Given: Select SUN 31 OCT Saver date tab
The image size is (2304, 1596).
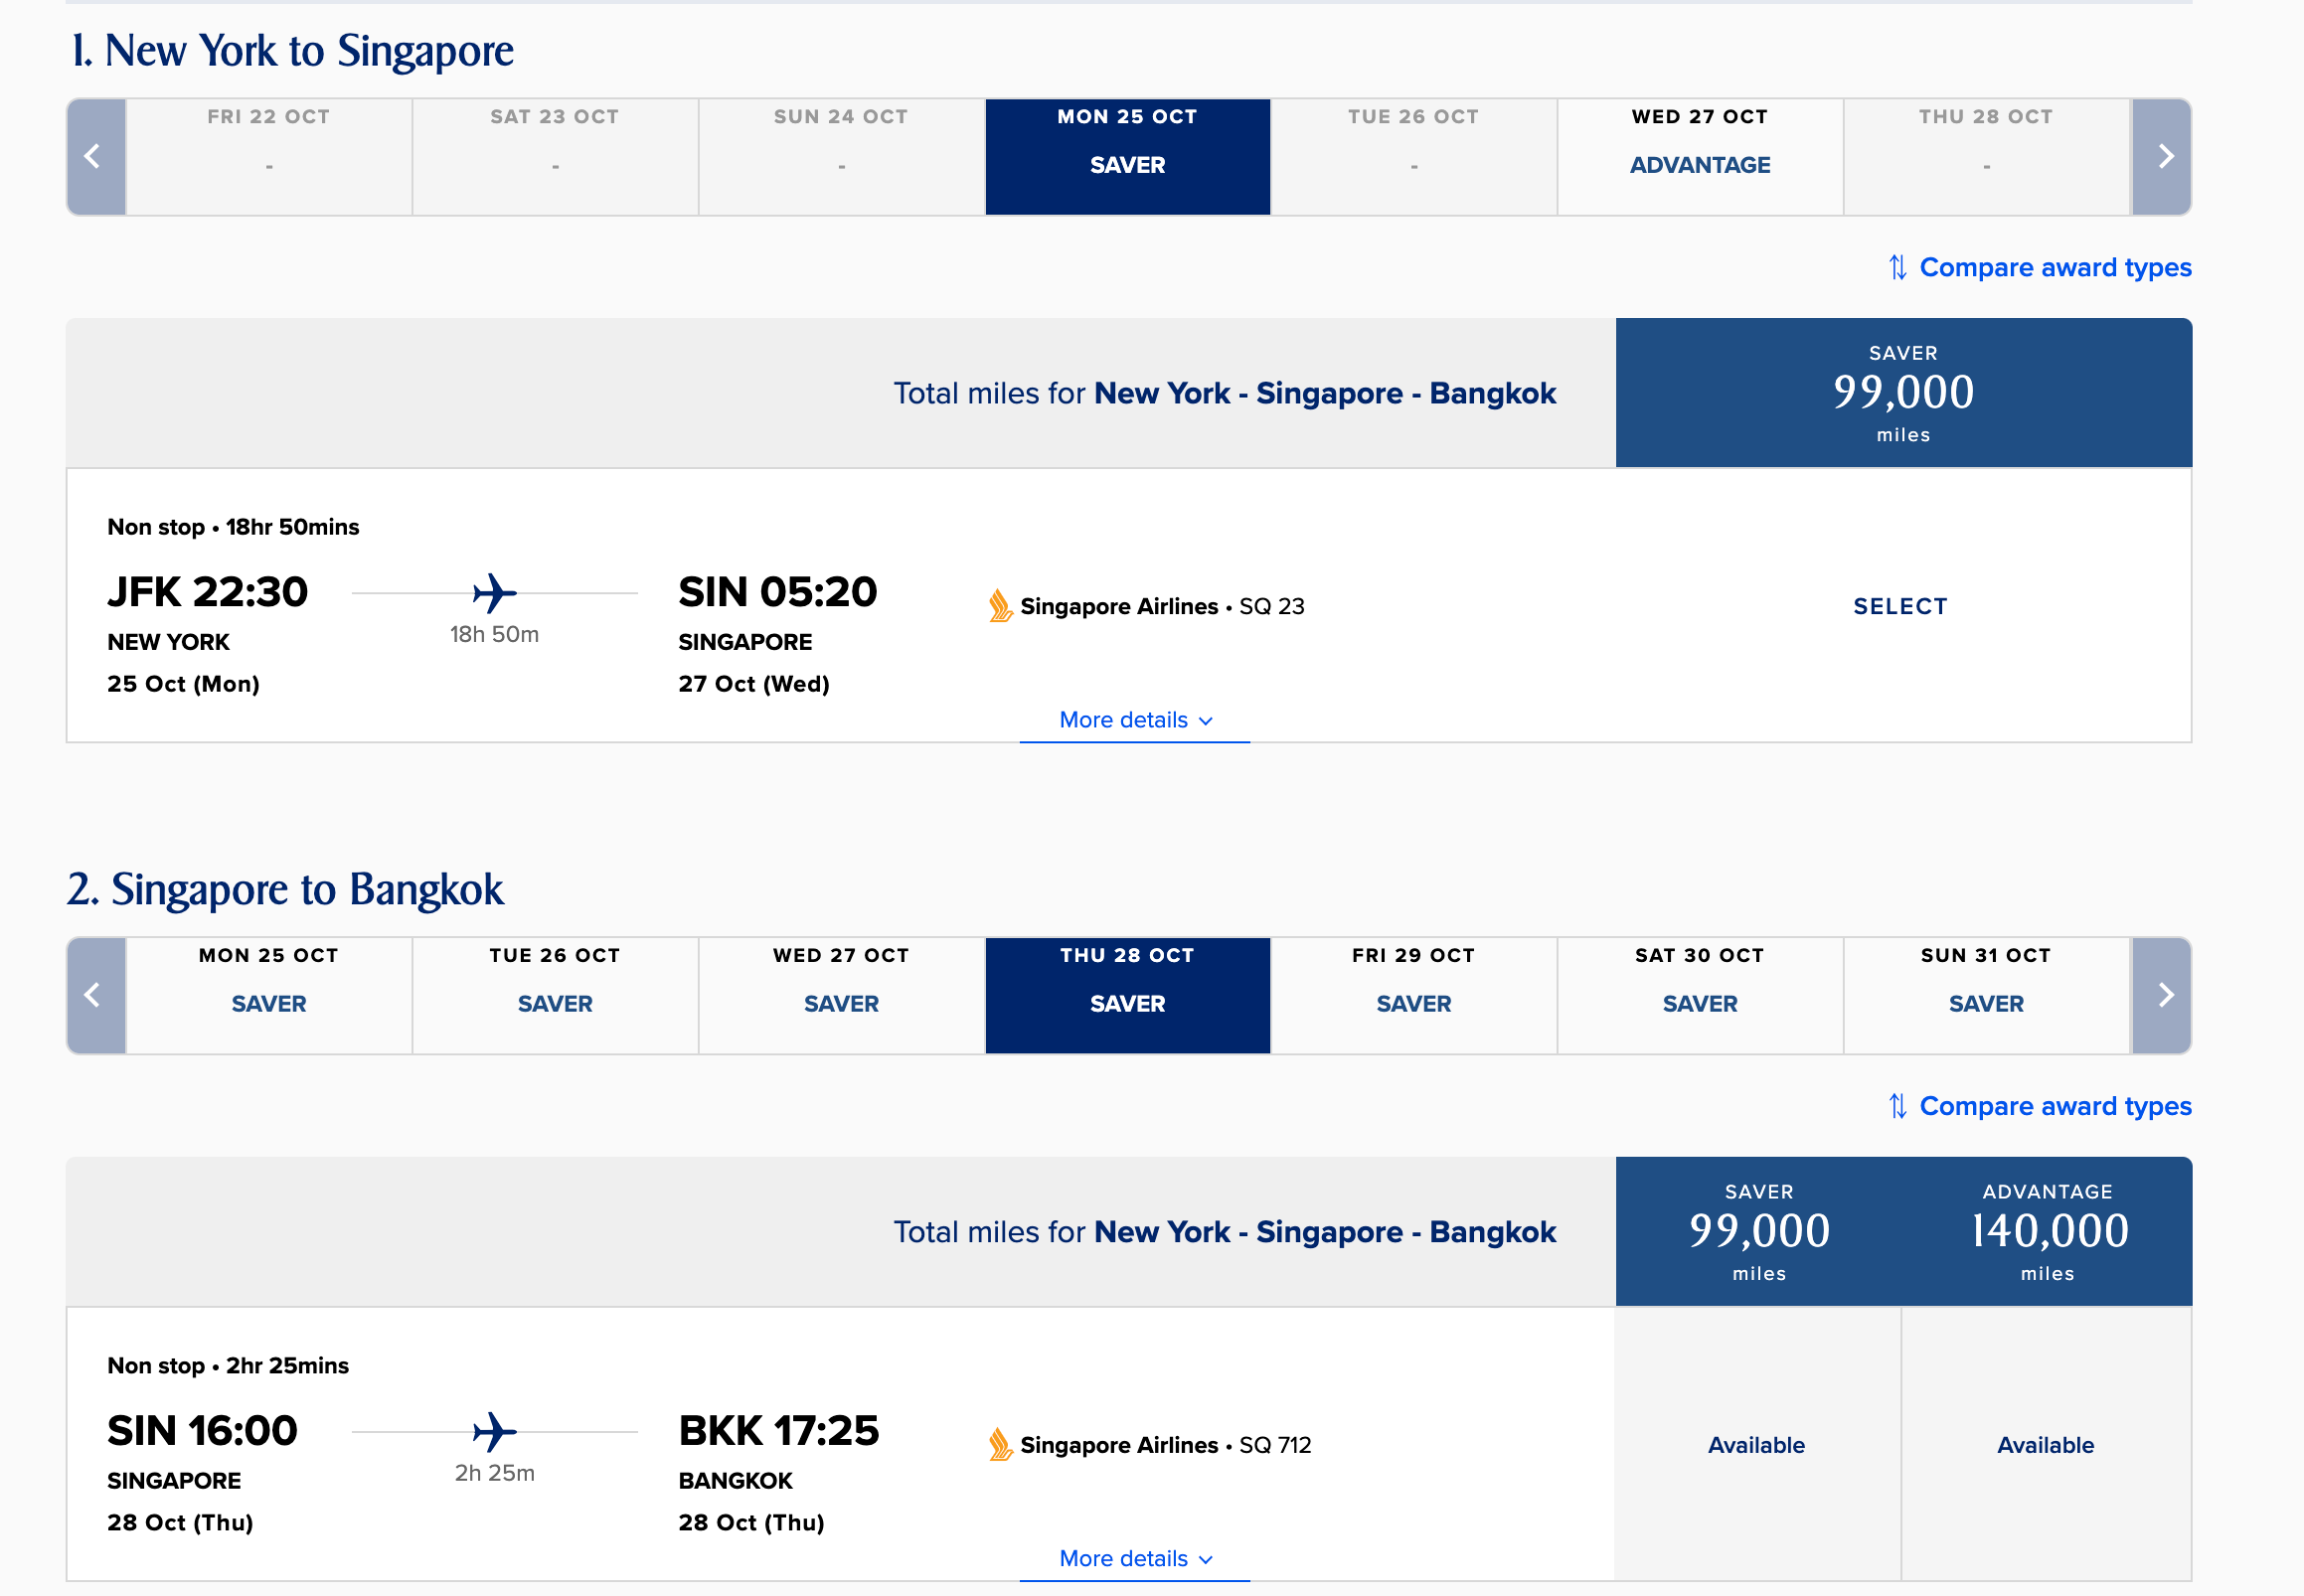Looking at the screenshot, I should pos(1985,995).
